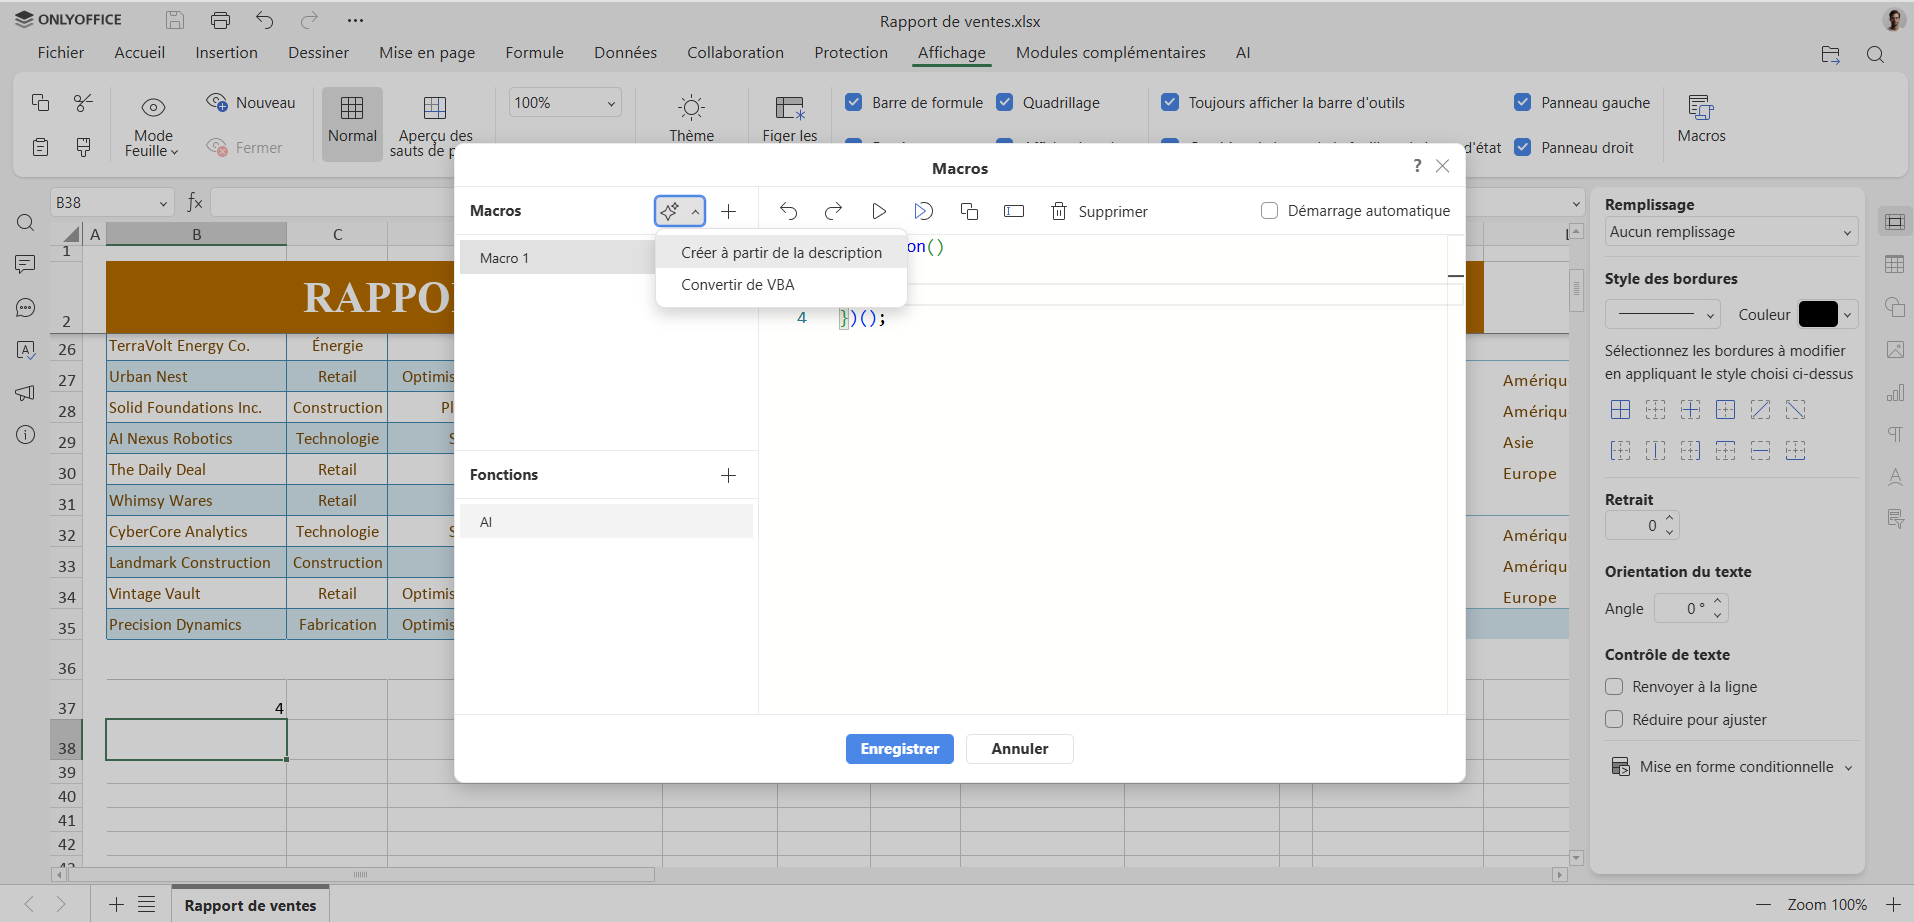Open the Fichier menu

click(x=61, y=53)
